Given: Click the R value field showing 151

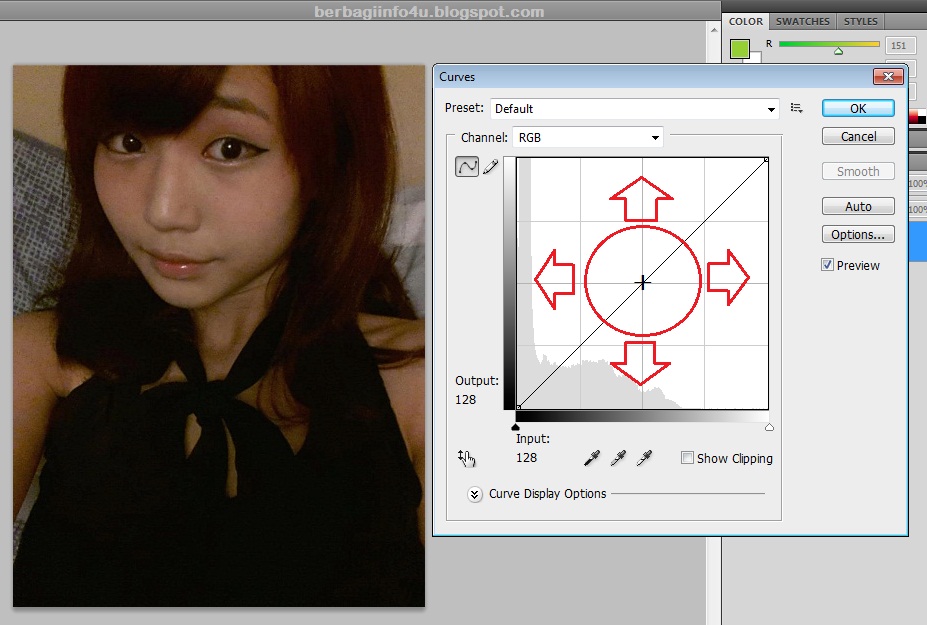Looking at the screenshot, I should click(x=899, y=46).
